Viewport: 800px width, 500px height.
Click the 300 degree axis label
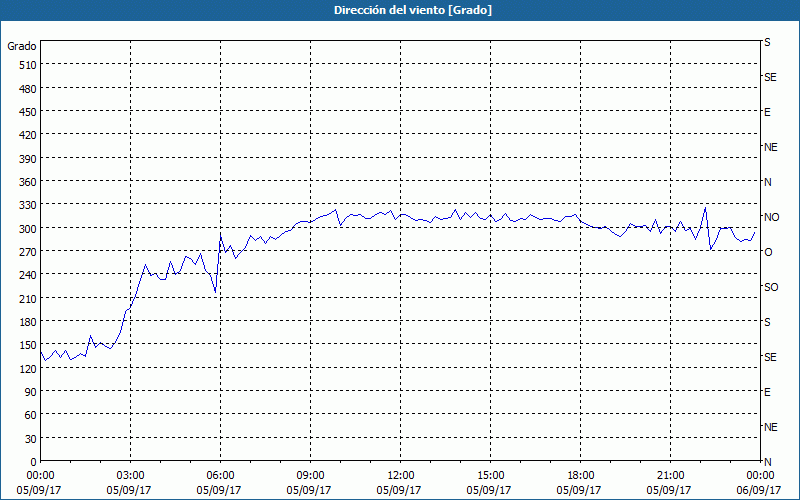28,229
